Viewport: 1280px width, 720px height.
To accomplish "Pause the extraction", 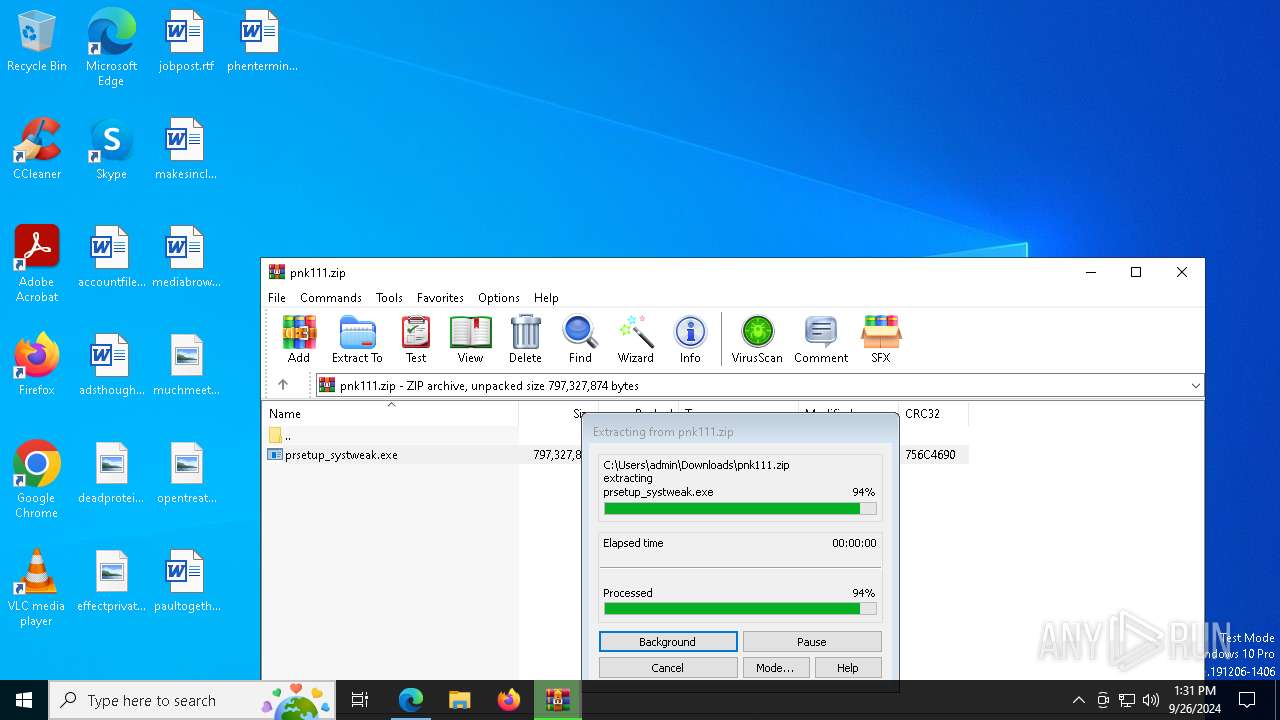I will 812,642.
